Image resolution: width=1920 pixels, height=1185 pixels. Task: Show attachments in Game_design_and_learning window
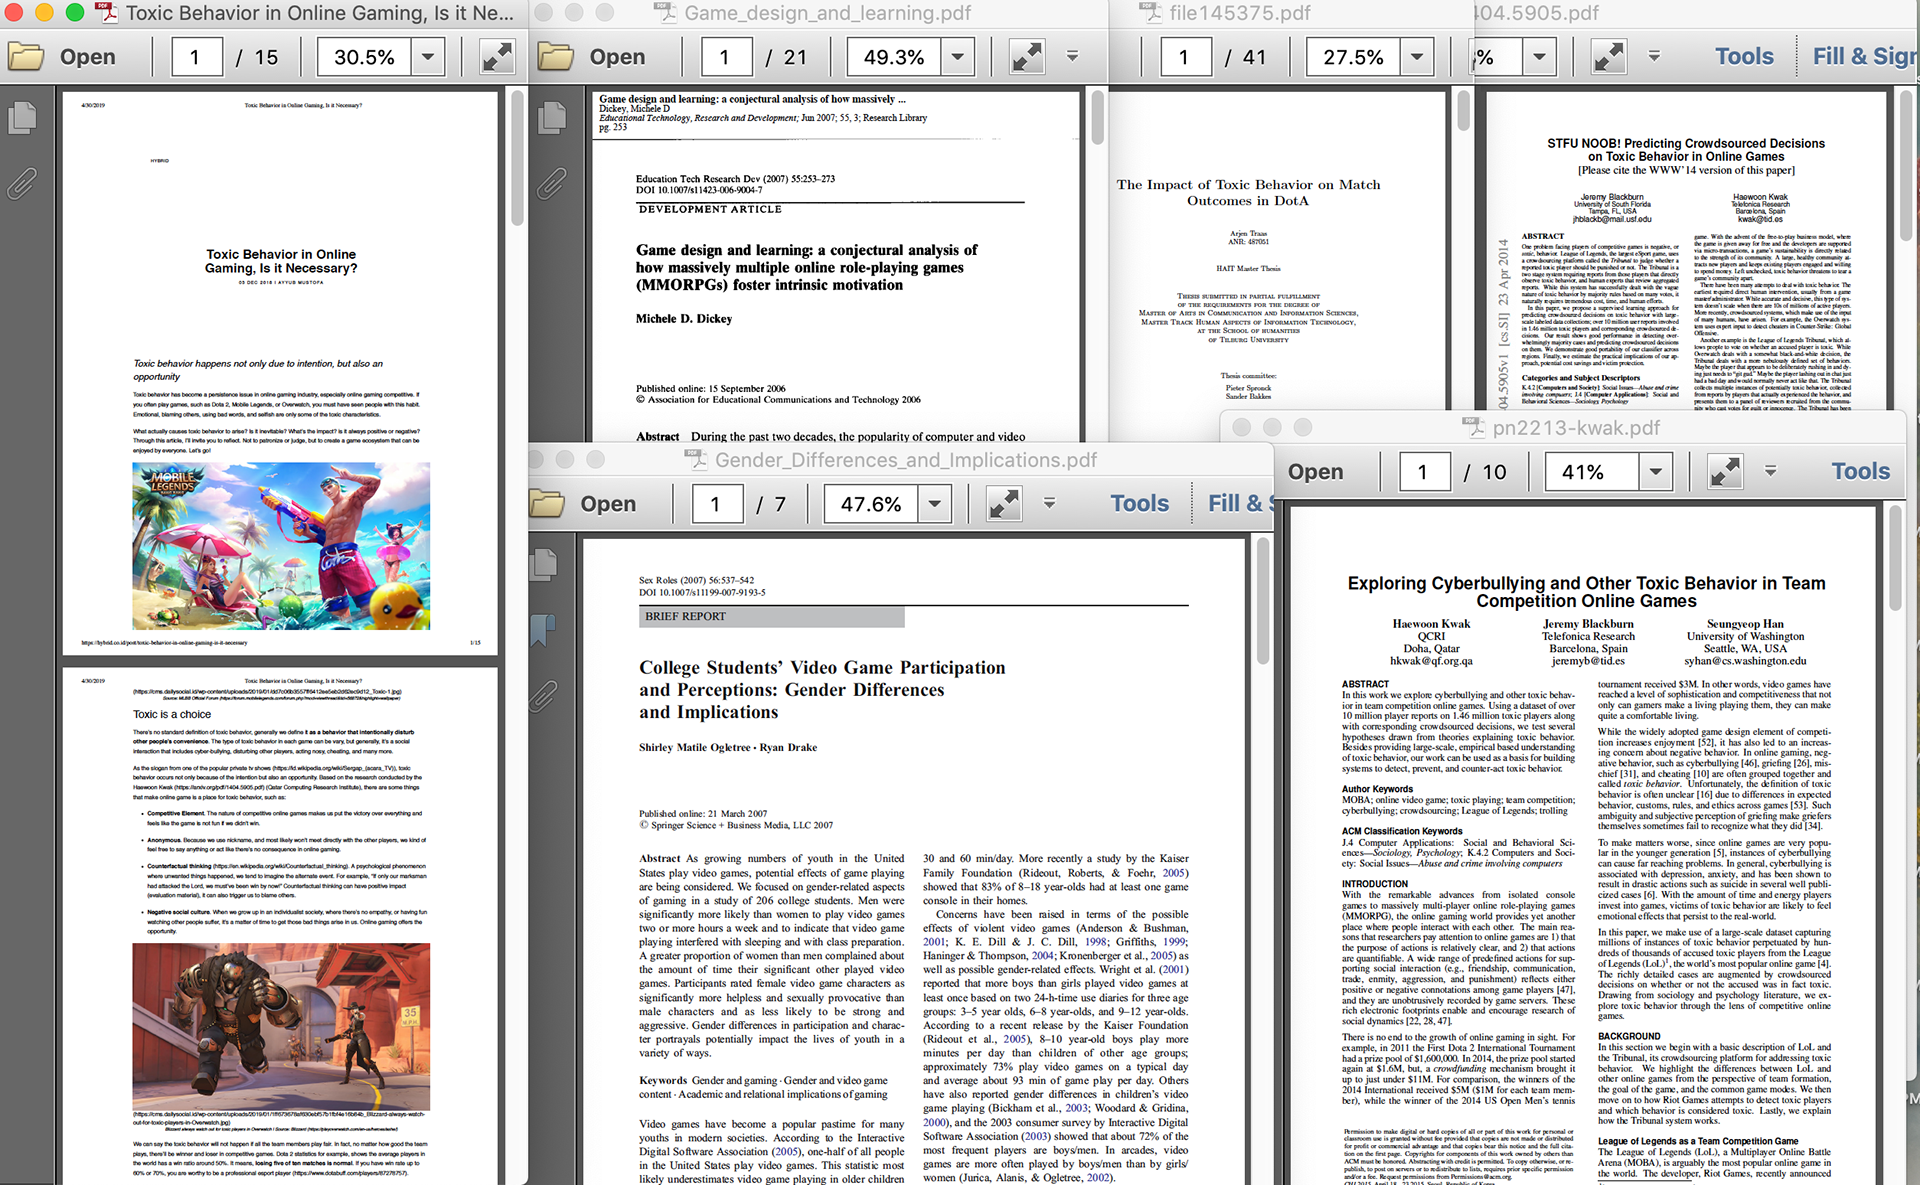point(551,183)
